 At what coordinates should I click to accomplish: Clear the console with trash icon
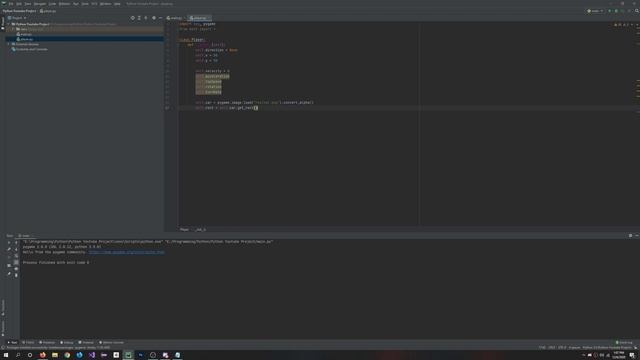pyautogui.click(x=16, y=275)
